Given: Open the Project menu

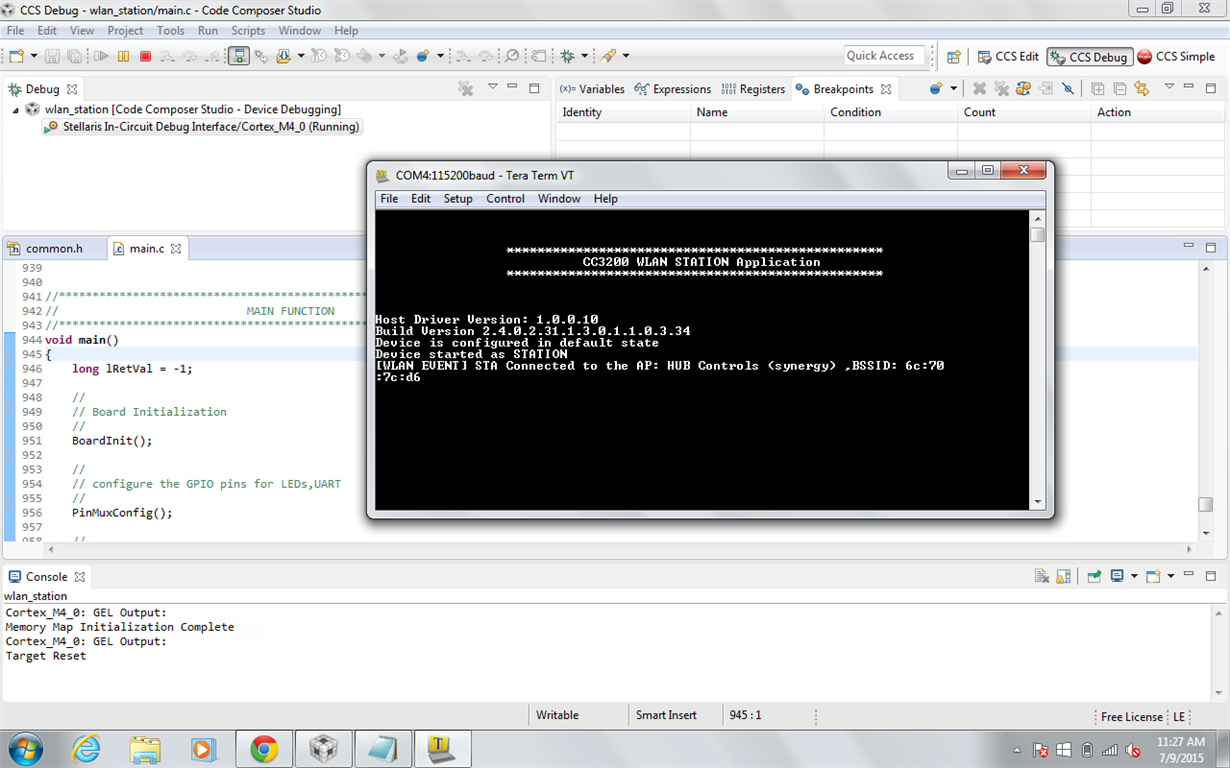Looking at the screenshot, I should pyautogui.click(x=125, y=31).
